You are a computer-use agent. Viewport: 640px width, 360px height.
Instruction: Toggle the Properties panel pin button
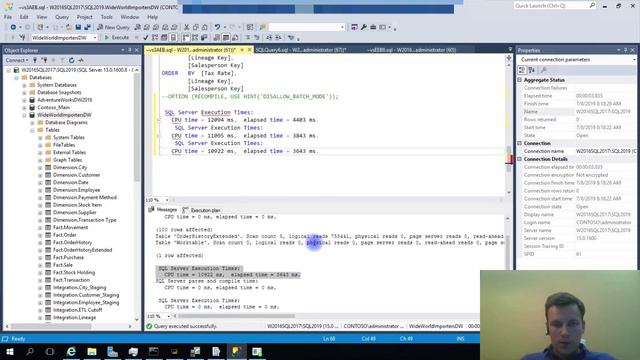click(625, 50)
